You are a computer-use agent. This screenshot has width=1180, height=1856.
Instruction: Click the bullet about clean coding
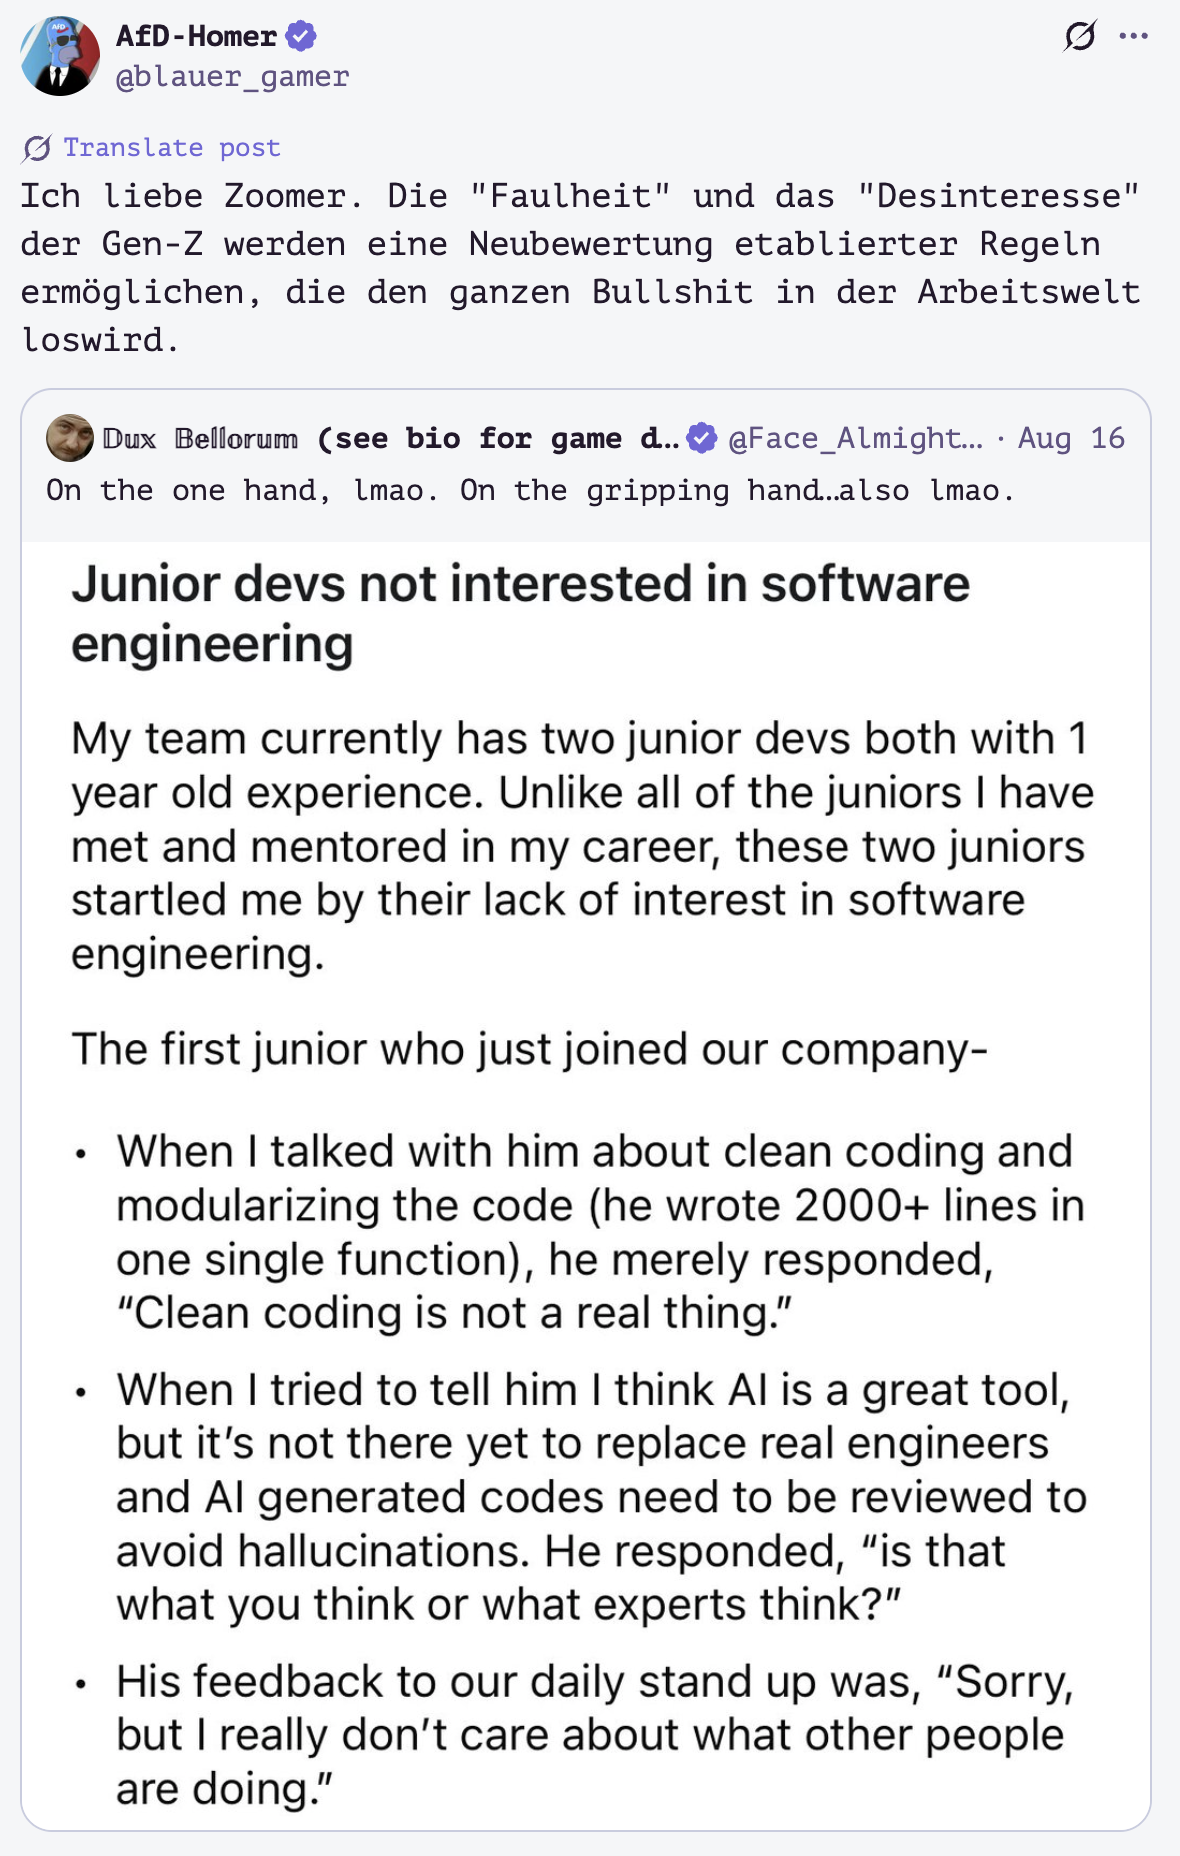[600, 1232]
